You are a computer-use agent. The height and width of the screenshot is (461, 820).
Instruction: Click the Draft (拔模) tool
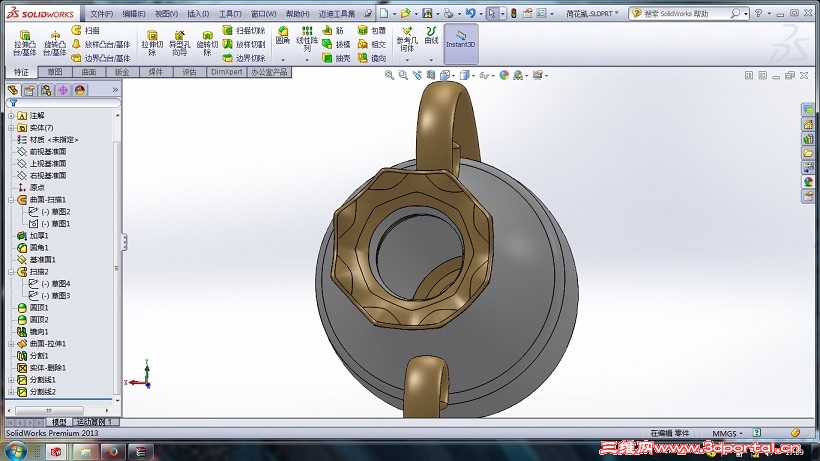(x=336, y=44)
